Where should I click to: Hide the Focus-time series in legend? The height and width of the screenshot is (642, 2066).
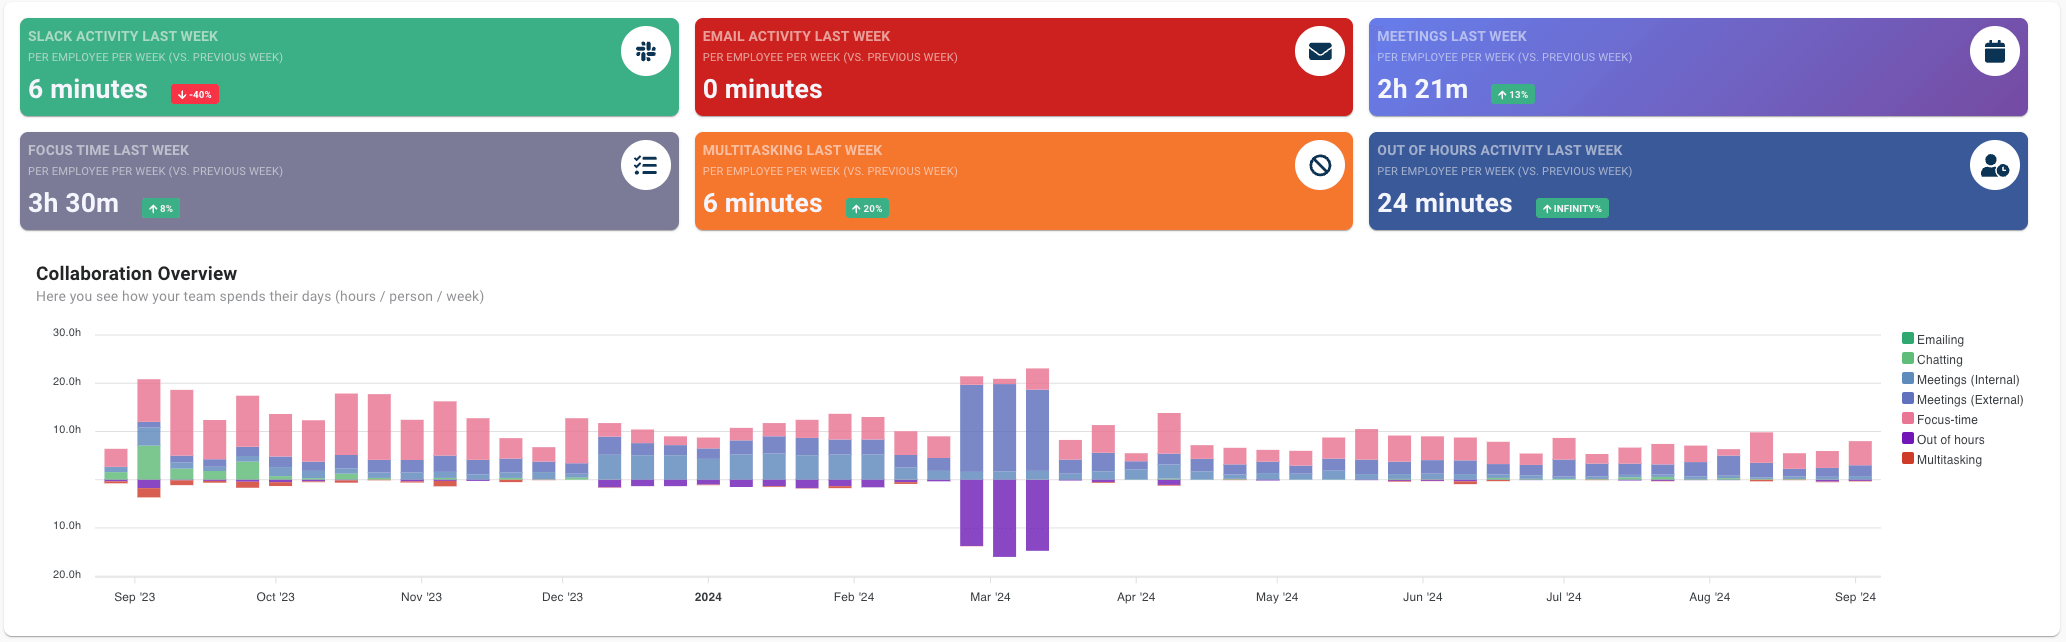tap(1946, 420)
